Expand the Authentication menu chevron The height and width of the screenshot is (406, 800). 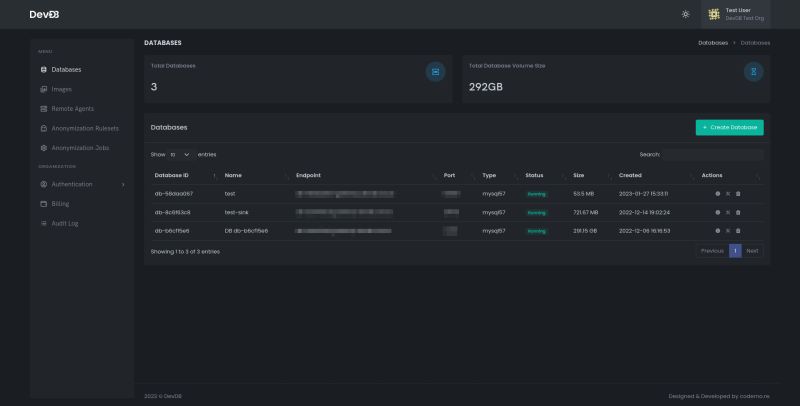pos(123,185)
